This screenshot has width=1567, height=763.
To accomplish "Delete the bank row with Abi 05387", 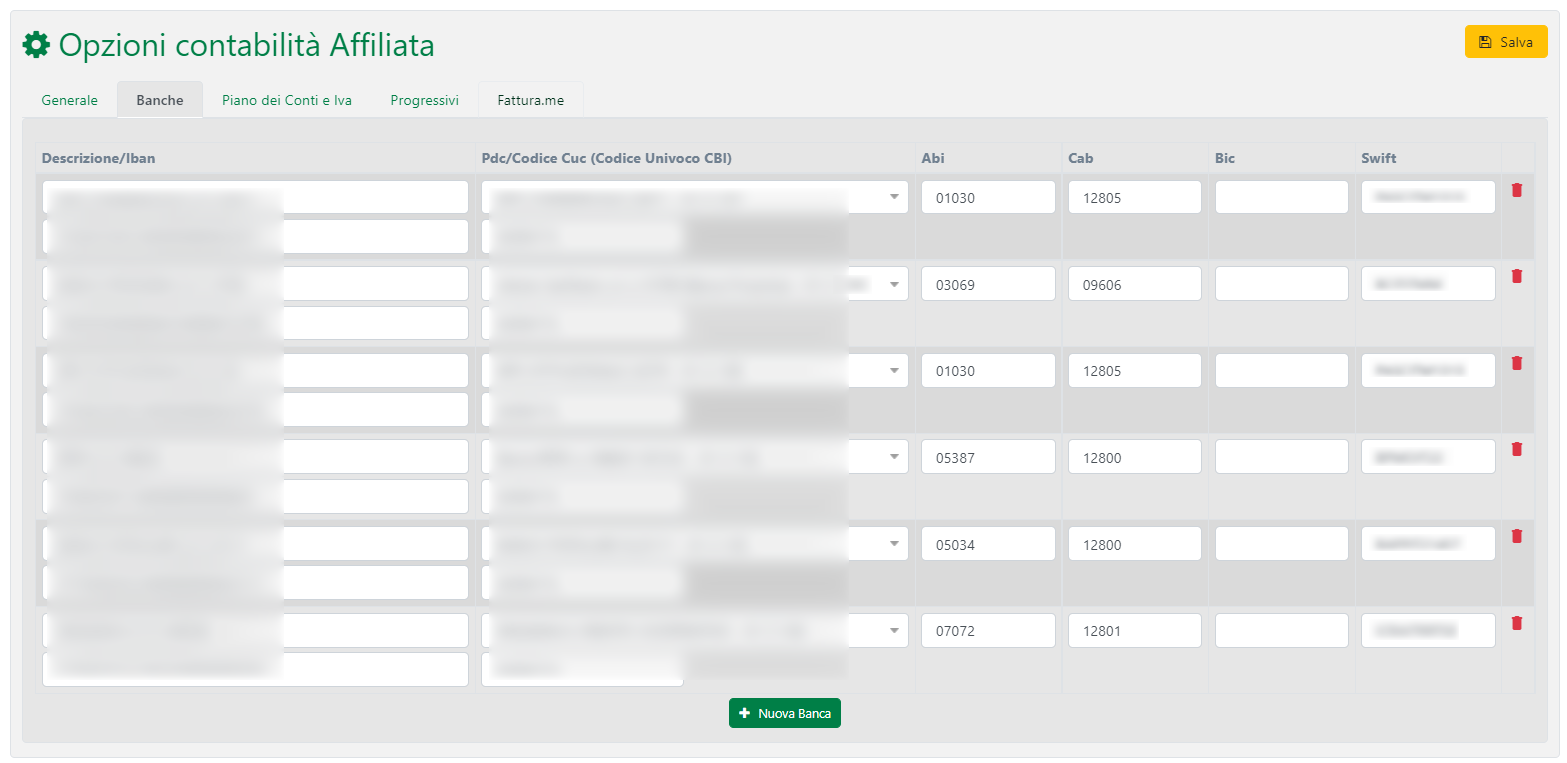I will 1516,450.
